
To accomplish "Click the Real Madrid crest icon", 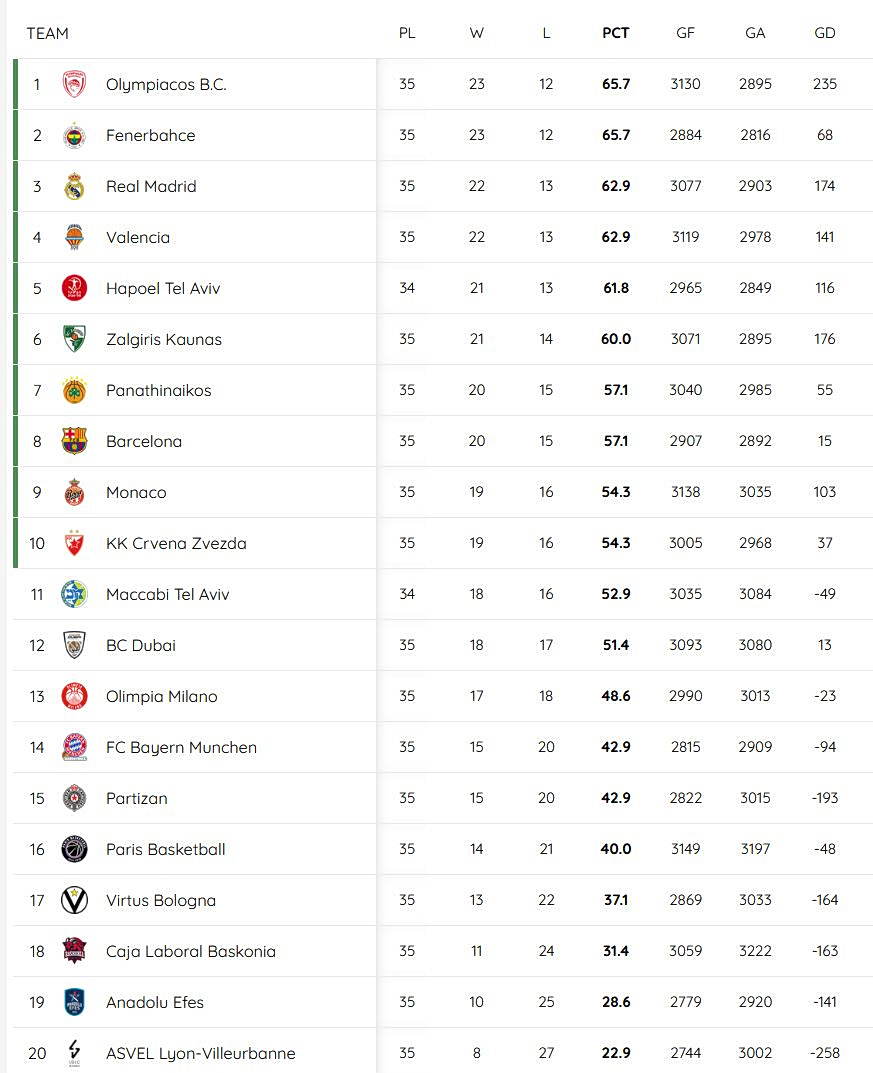I will 74,187.
